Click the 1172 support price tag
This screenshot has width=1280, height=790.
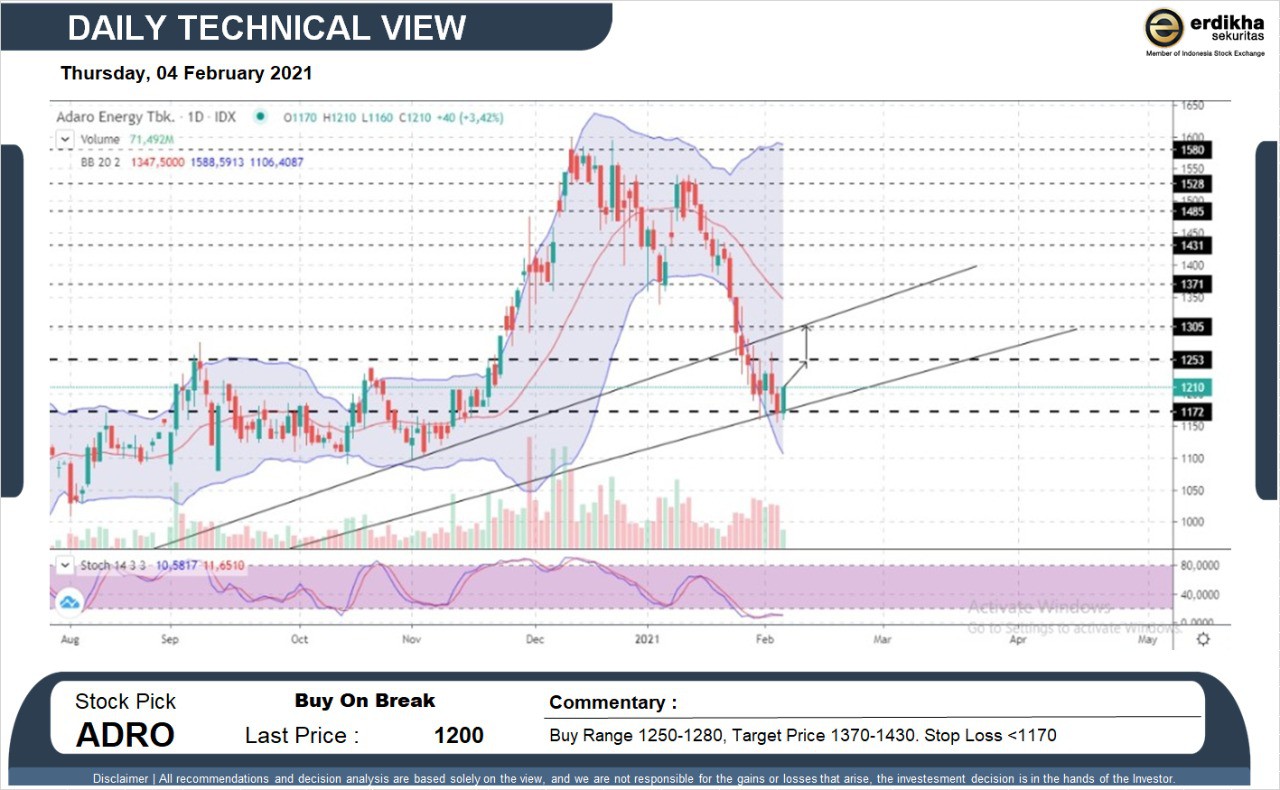pos(1195,412)
